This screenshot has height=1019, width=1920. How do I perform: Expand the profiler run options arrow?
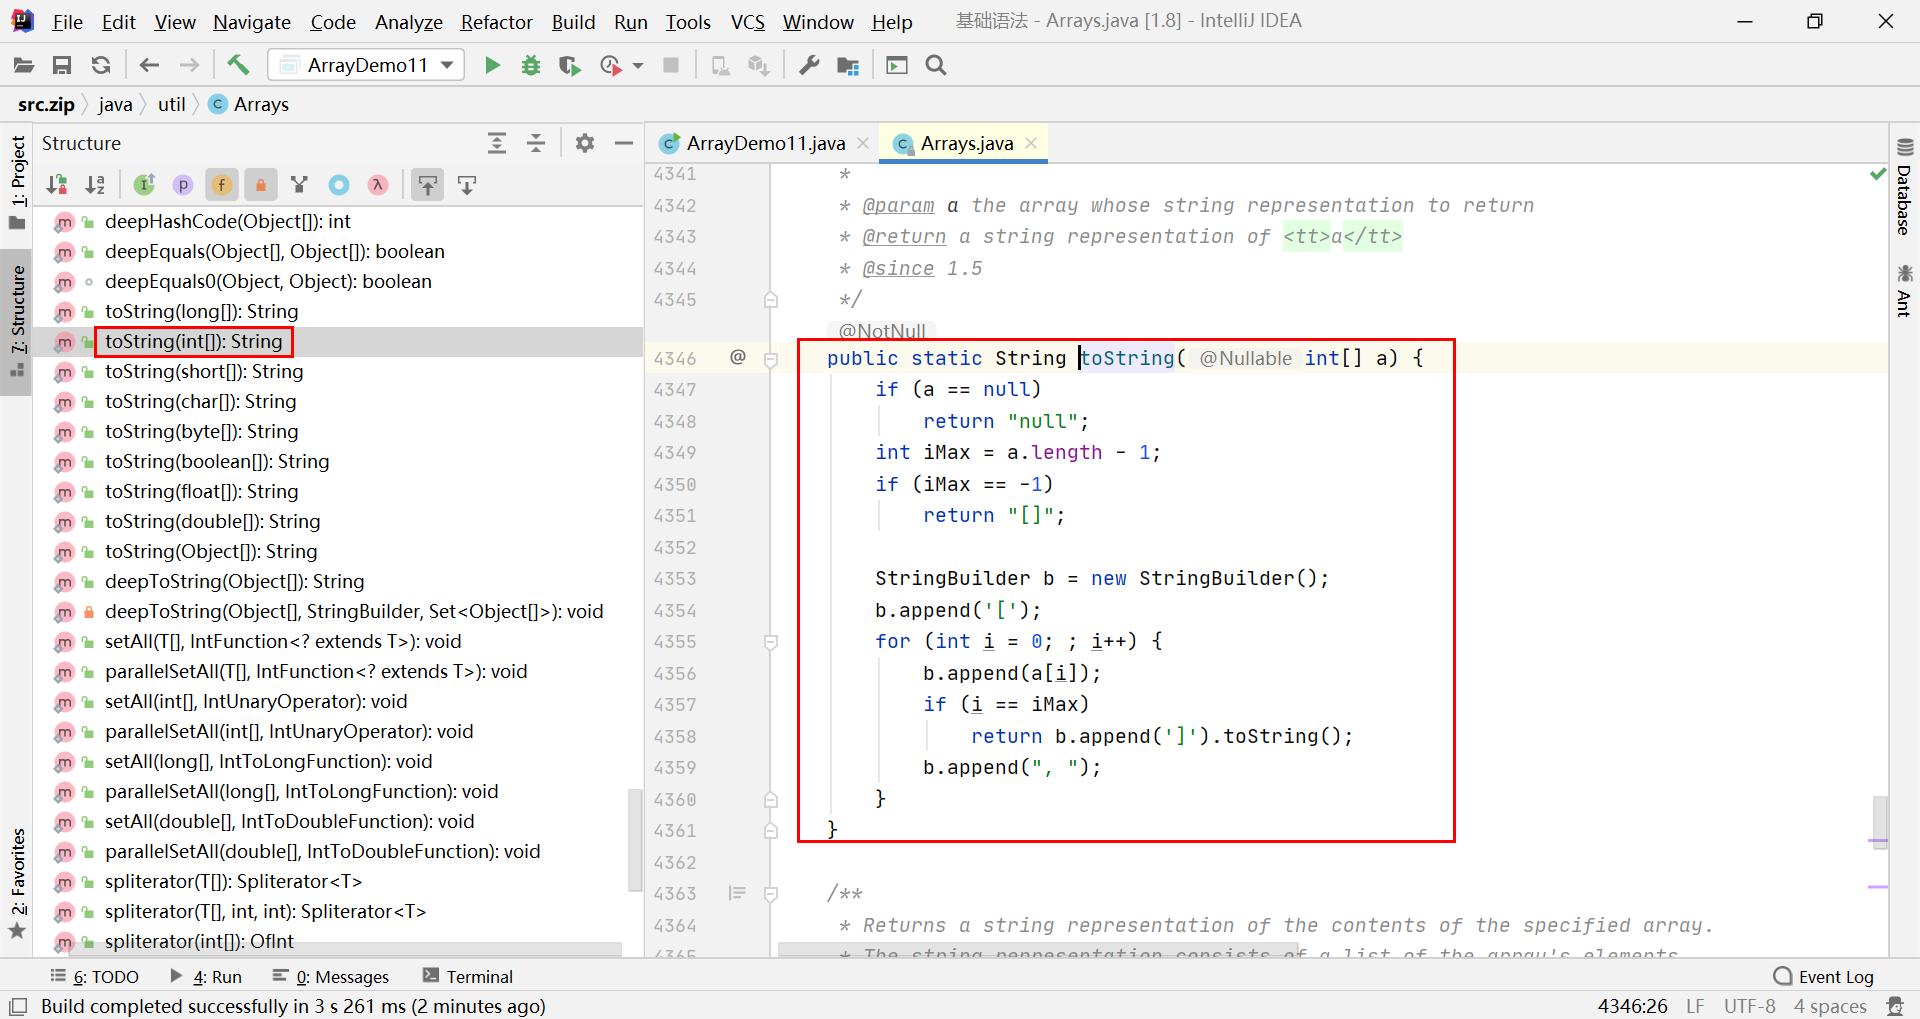[x=638, y=67]
